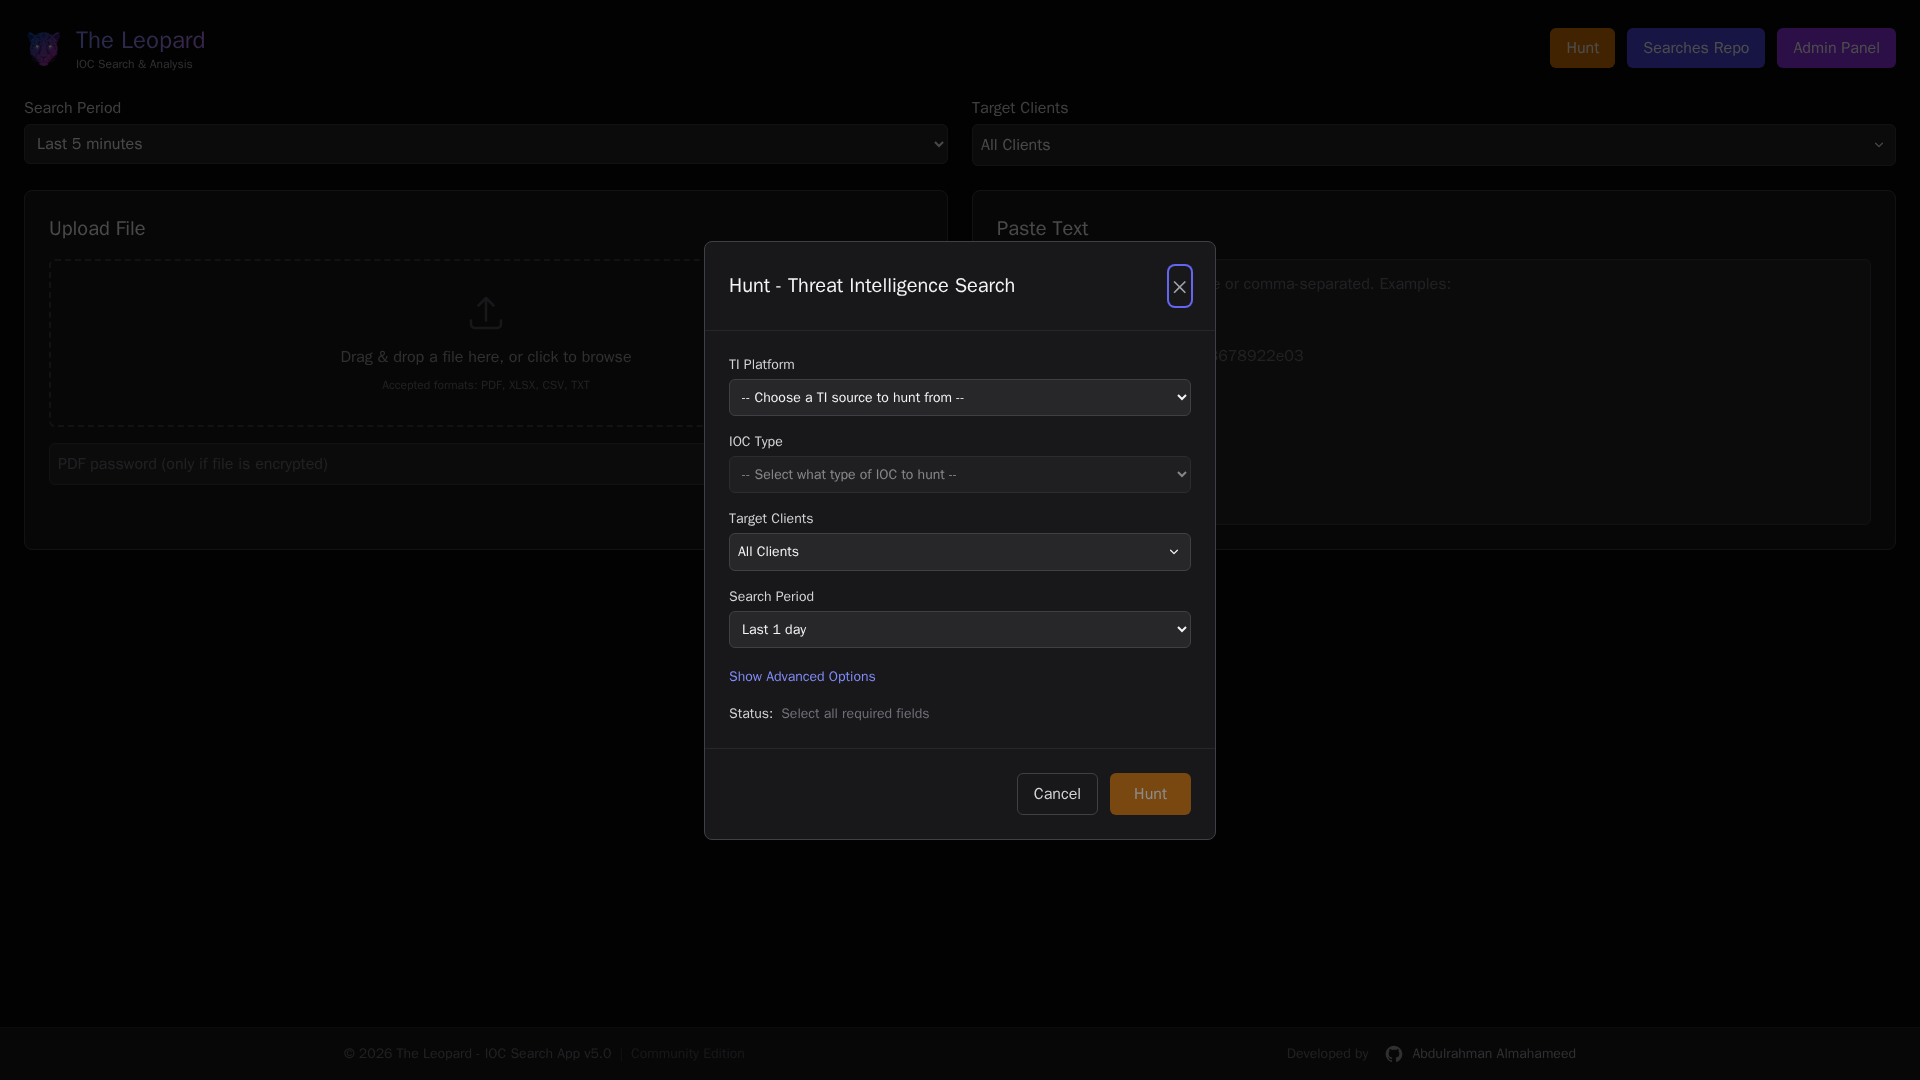Viewport: 1920px width, 1080px height.
Task: Open the Admin Panel
Action: pyautogui.click(x=1836, y=47)
